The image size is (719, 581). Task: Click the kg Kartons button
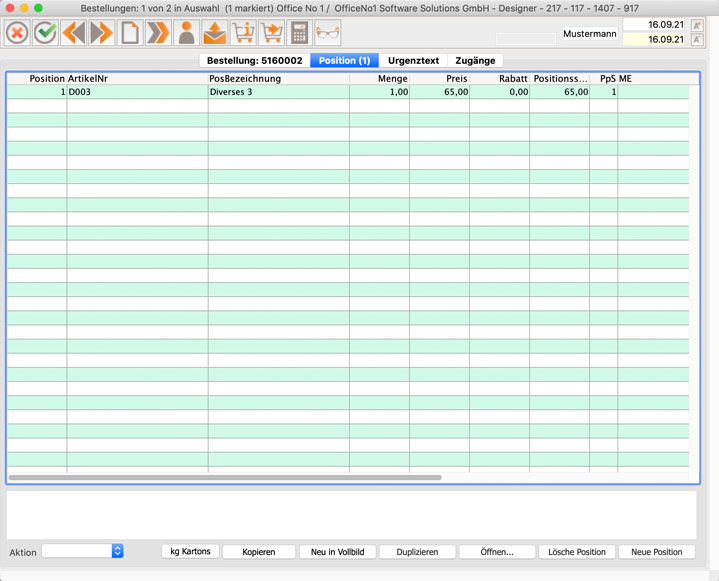coord(190,551)
